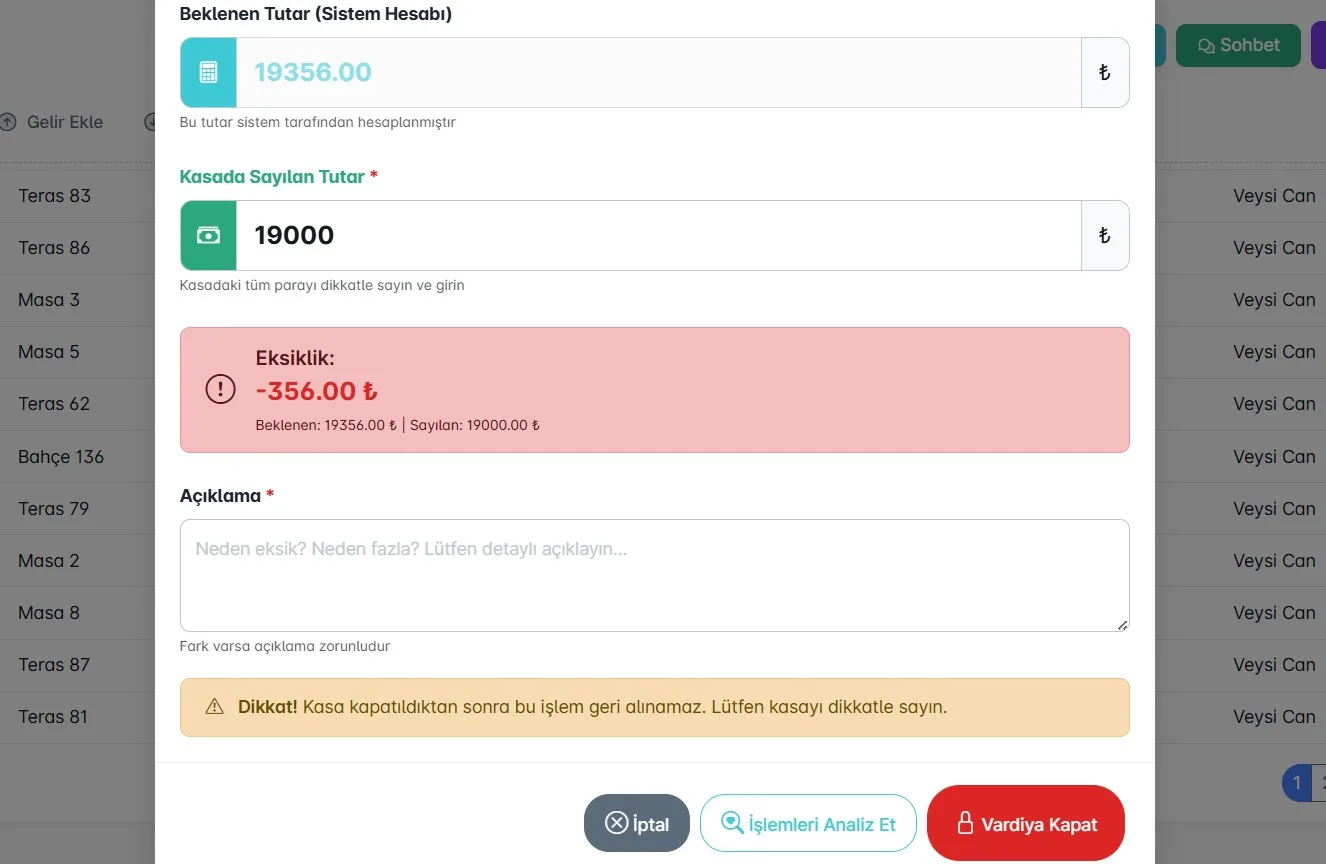Click the lira symbol next to 19356.00

[x=1105, y=72]
